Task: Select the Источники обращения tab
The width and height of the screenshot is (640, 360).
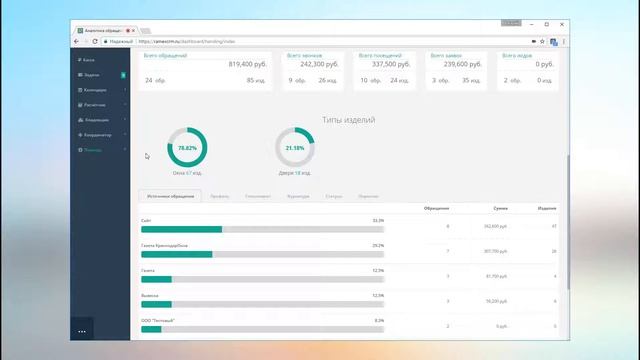Action: point(171,196)
